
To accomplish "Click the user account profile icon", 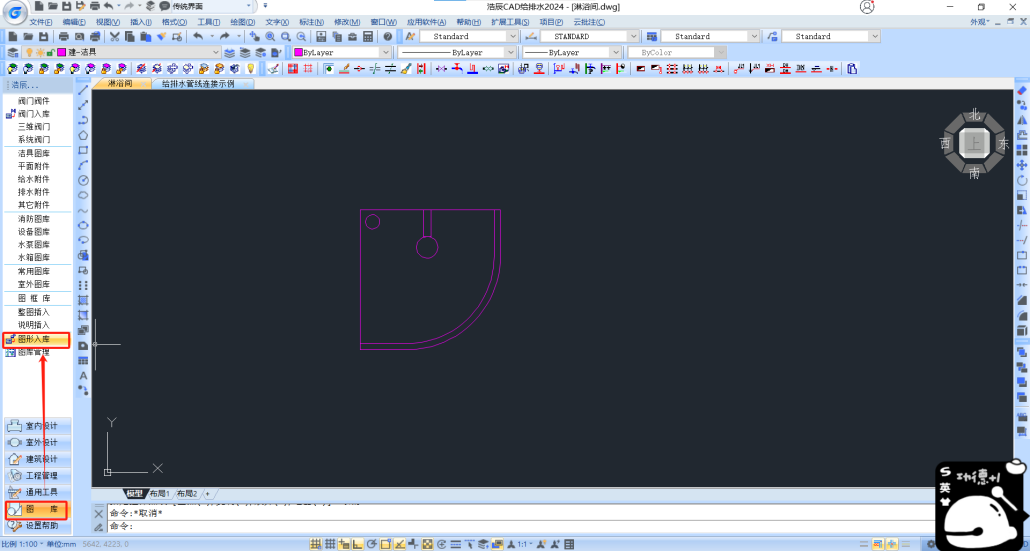I will (866, 7).
